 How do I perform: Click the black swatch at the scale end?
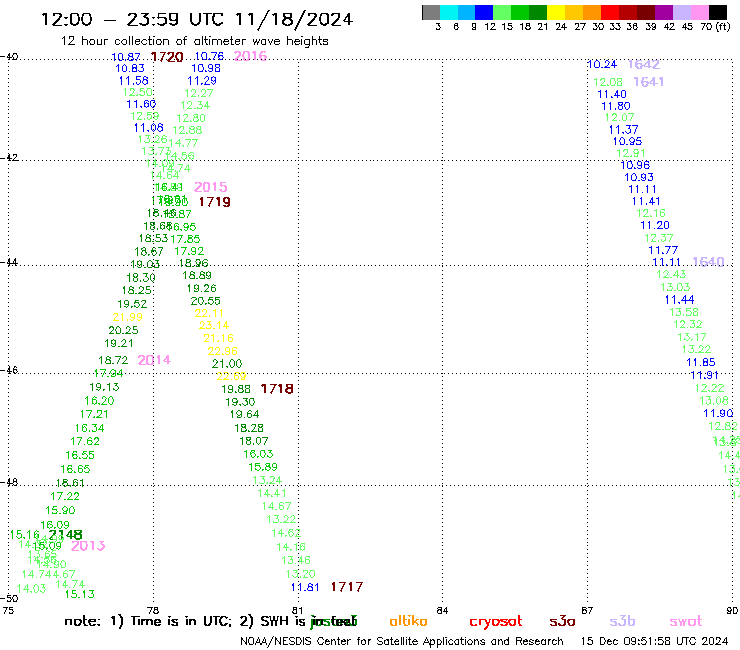(x=717, y=12)
